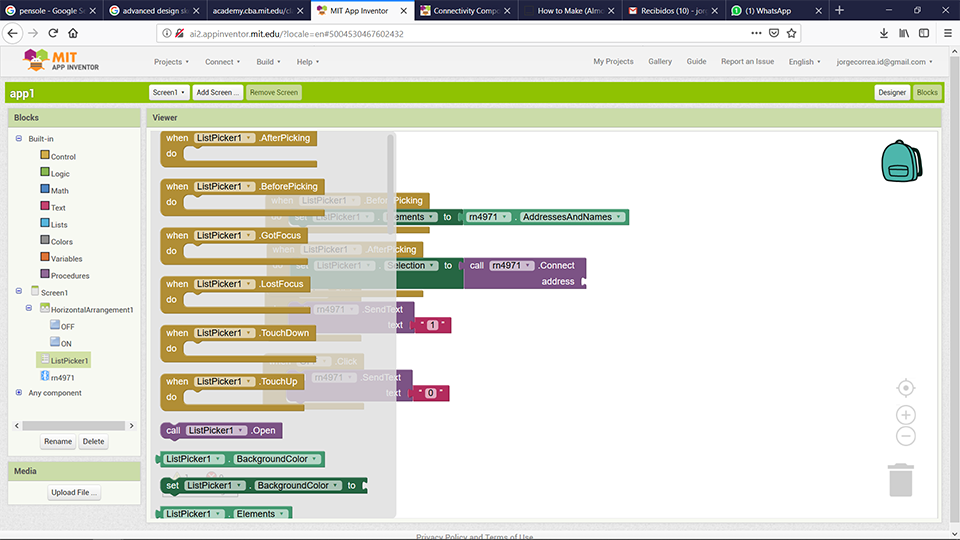Switch to Designer view
Viewport: 960px width, 540px height.
coord(891,92)
